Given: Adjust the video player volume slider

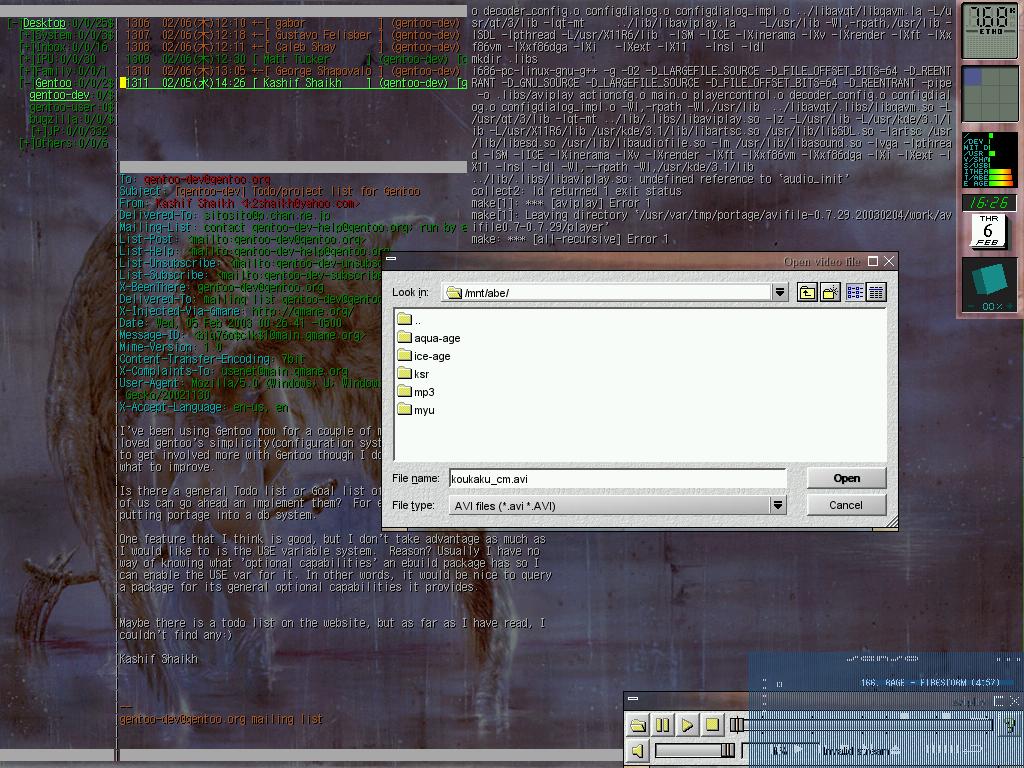Looking at the screenshot, I should click(695, 751).
